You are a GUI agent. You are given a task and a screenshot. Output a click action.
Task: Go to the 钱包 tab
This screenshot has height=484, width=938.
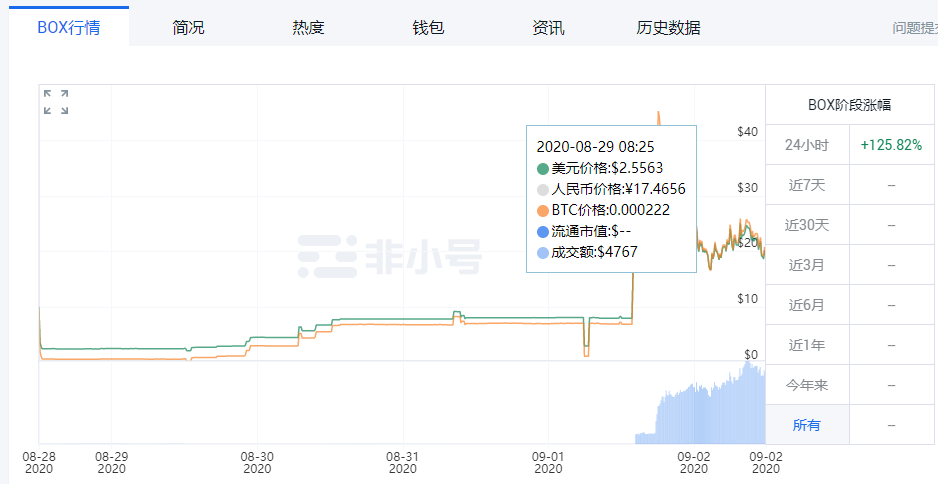[428, 28]
